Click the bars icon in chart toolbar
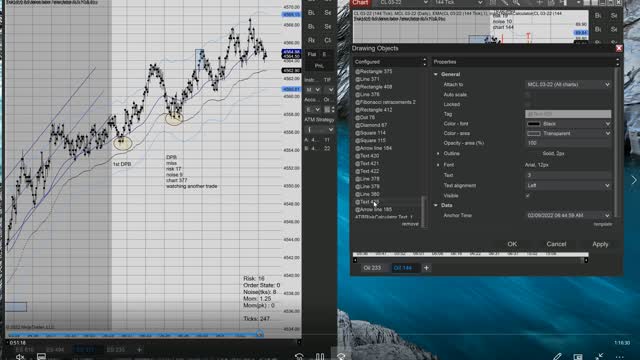The height and width of the screenshot is (360, 640). coord(493,3)
